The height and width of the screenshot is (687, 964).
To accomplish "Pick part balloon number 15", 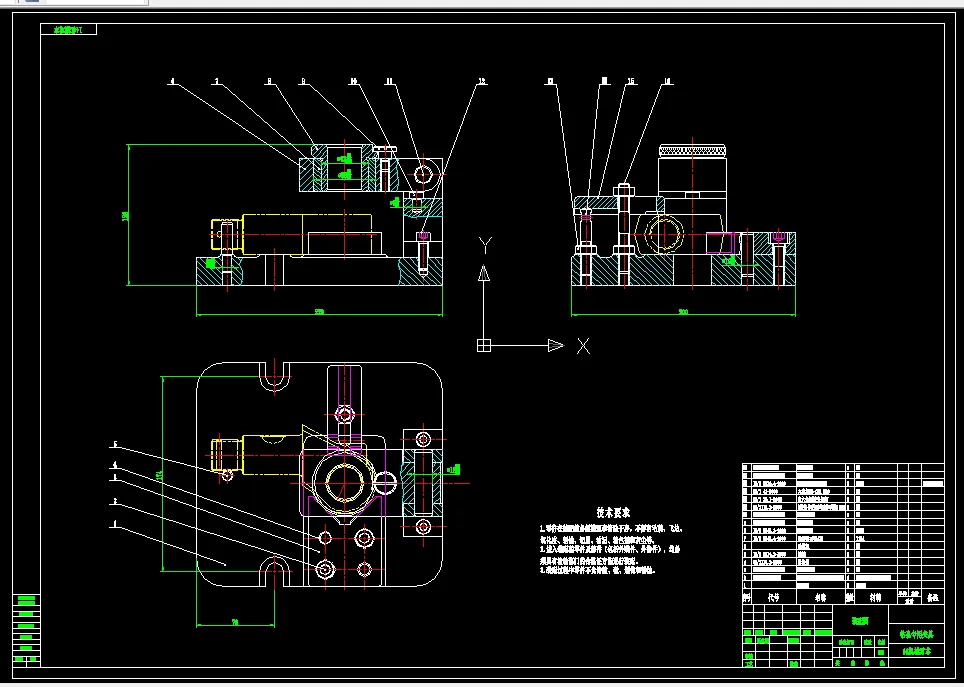I will pos(631,81).
